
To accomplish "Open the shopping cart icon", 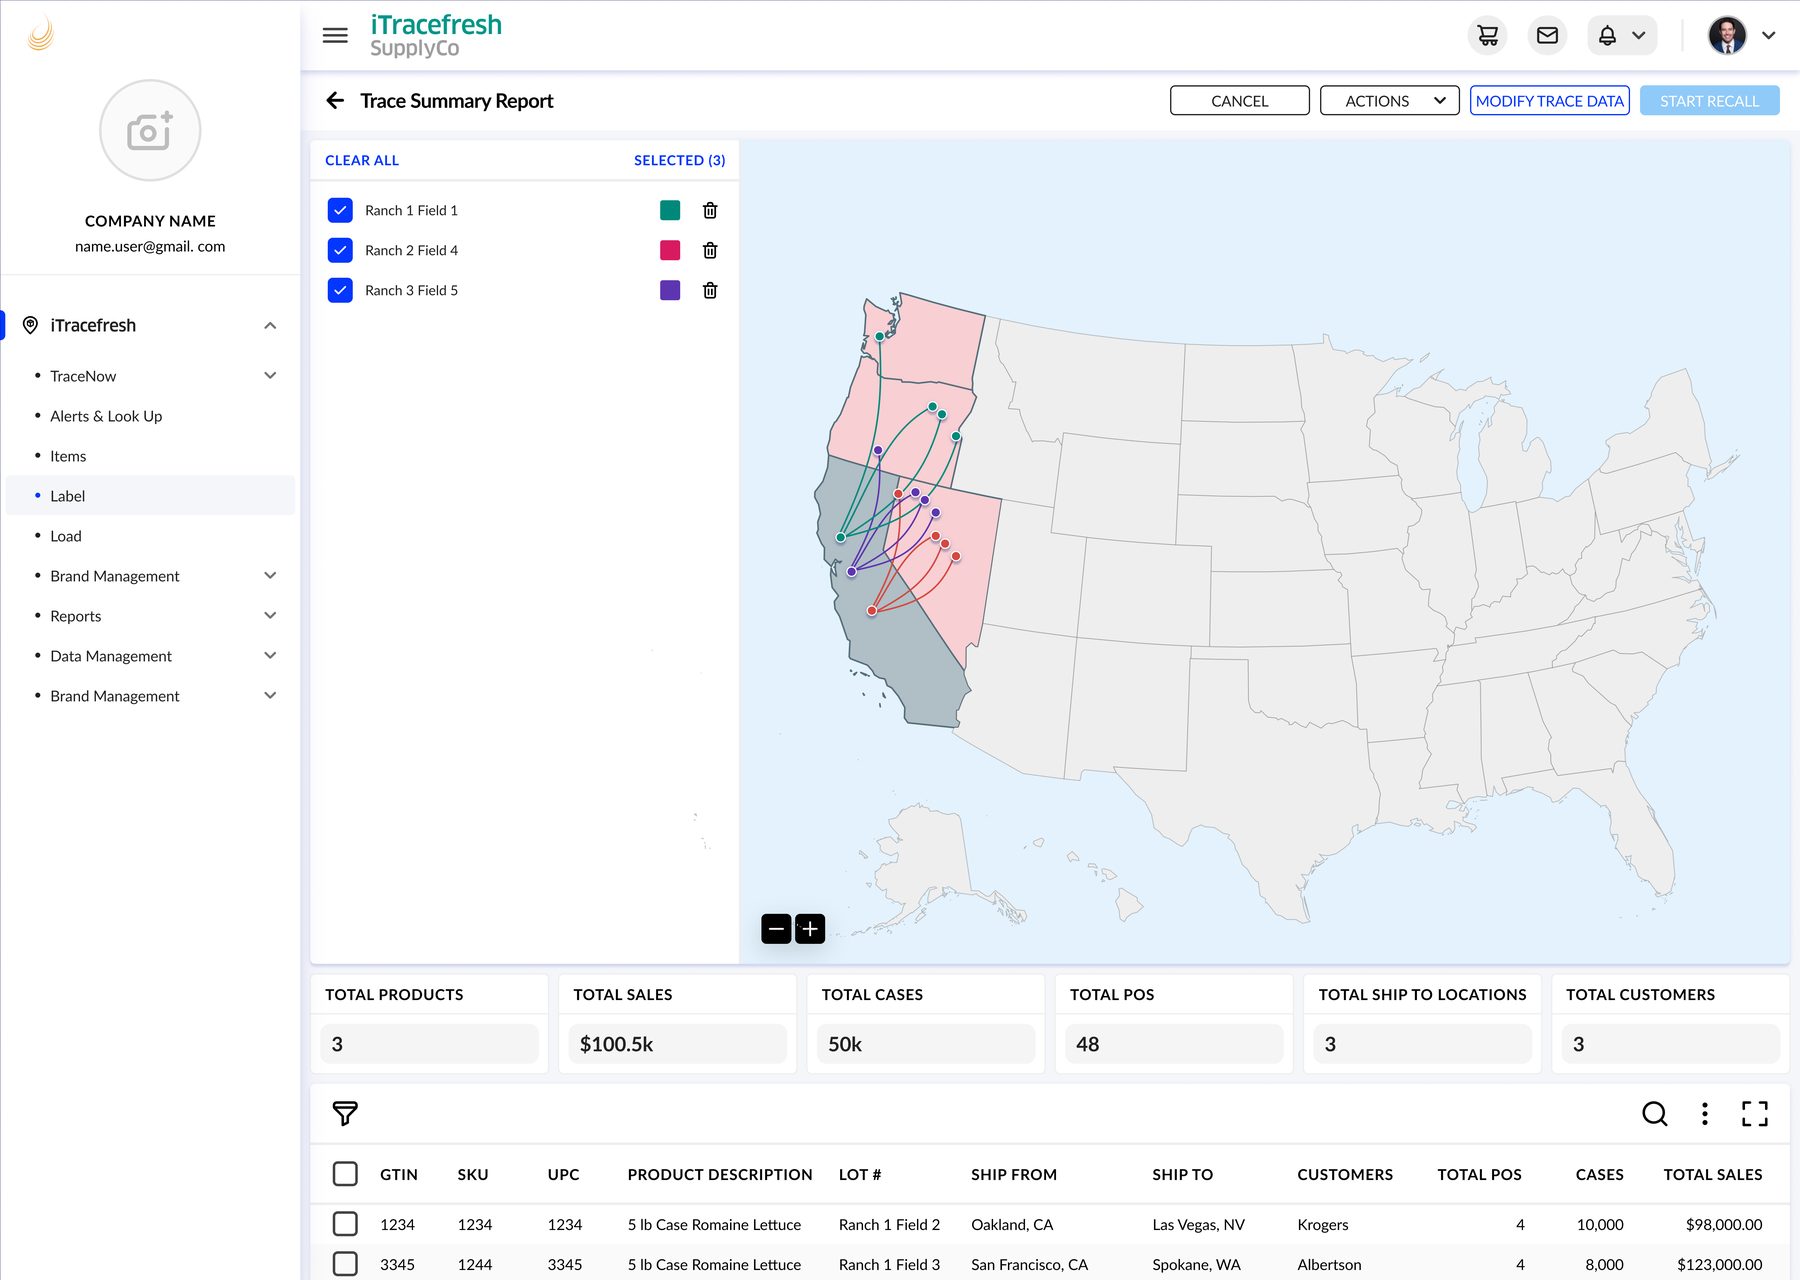I will pos(1488,36).
